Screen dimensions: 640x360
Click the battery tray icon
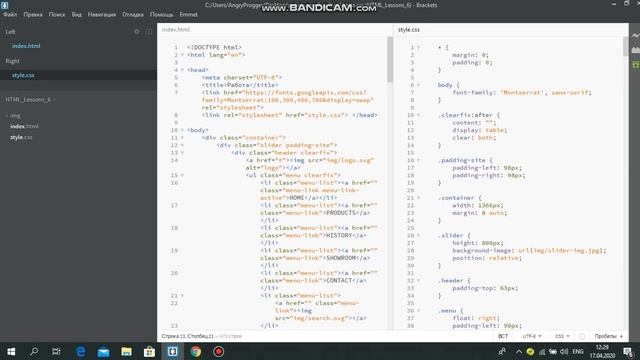[553, 351]
